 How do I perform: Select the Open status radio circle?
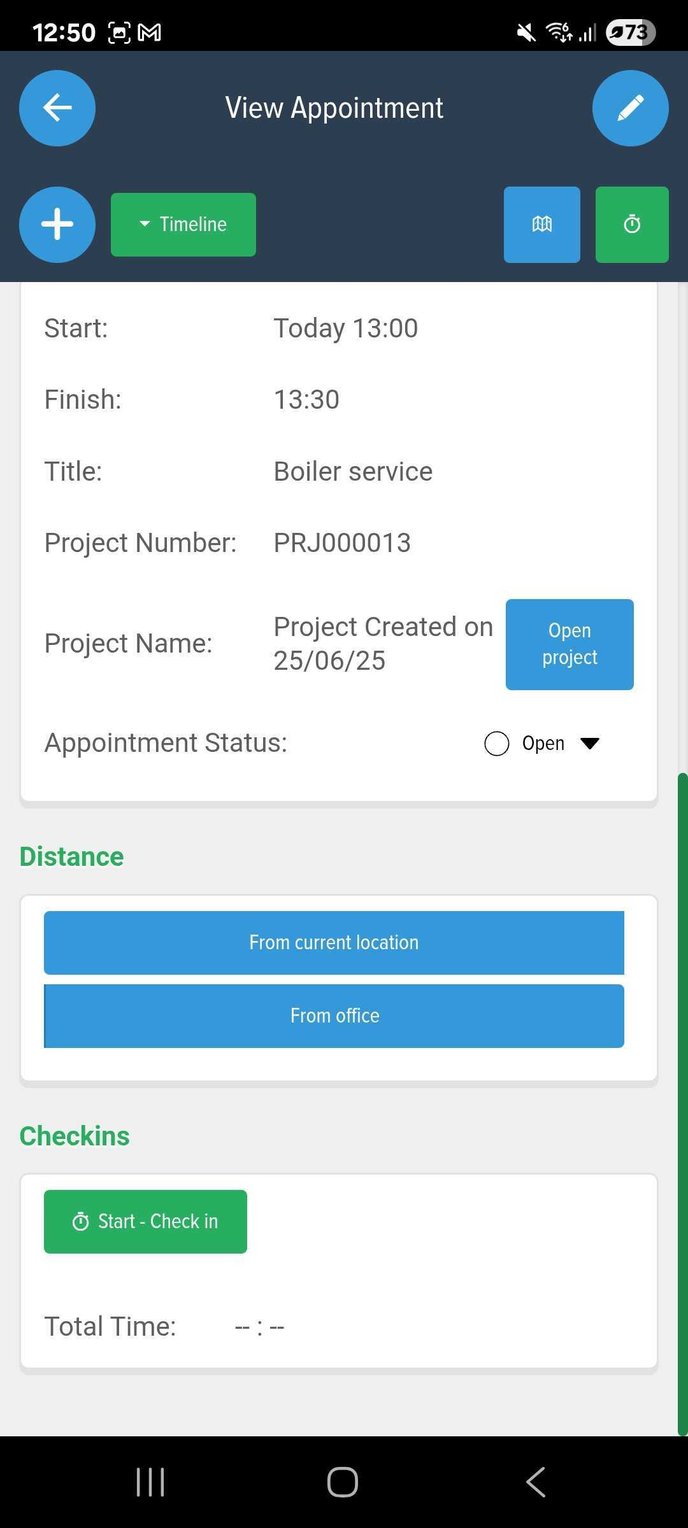(x=497, y=744)
